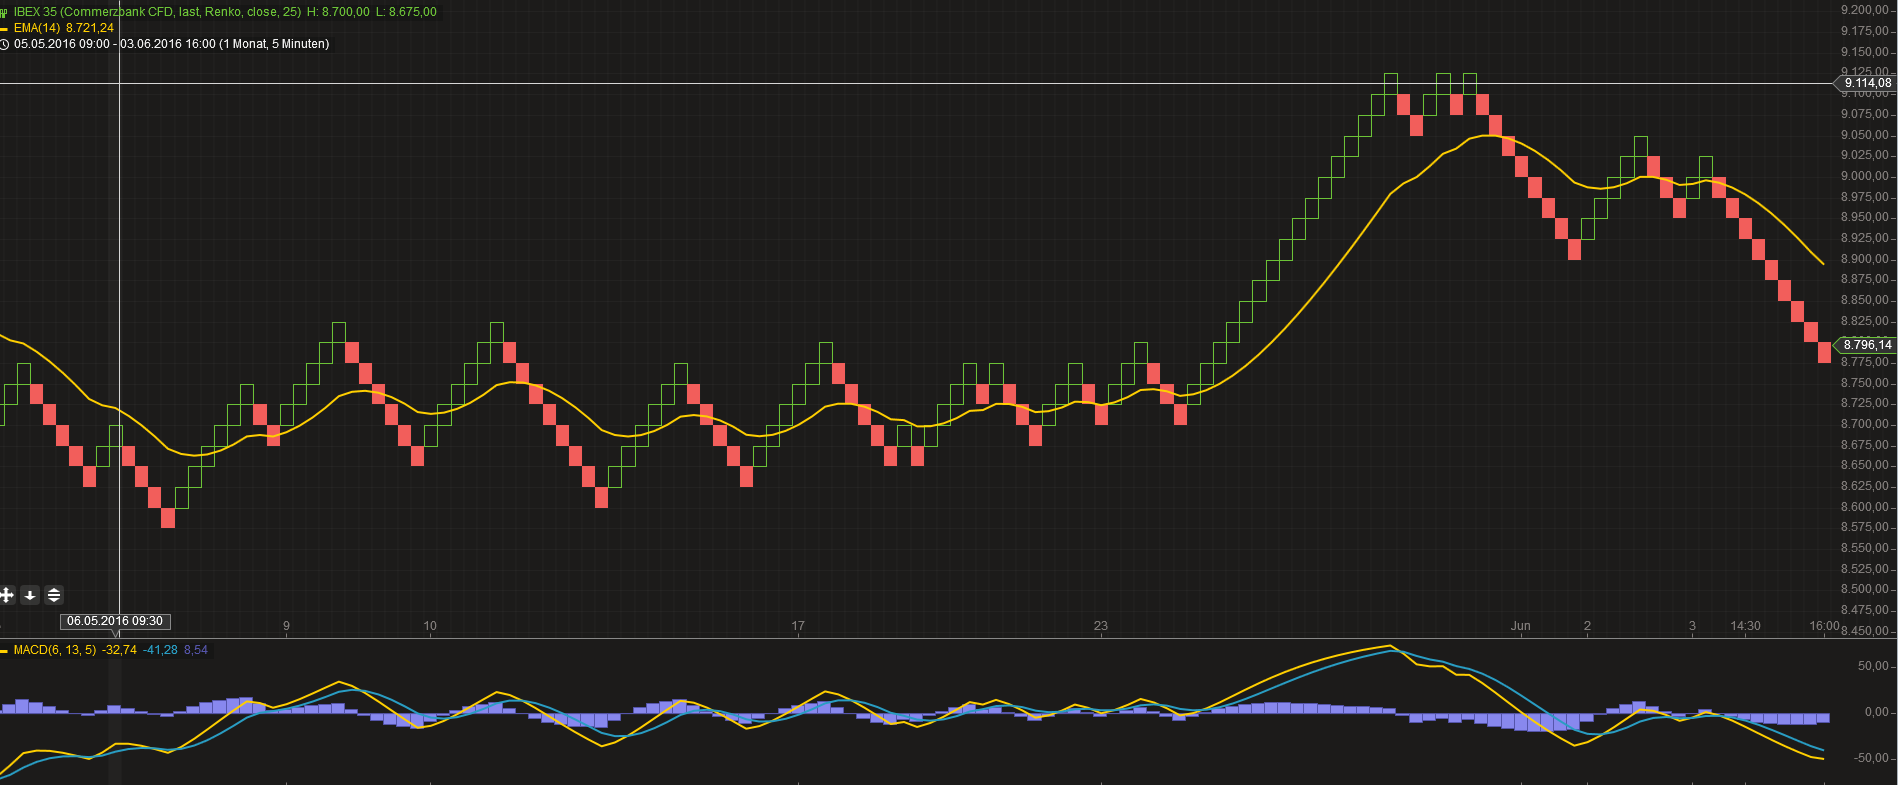This screenshot has width=1902, height=785.
Task: Click the '17' date on time axis
Action: [x=798, y=626]
